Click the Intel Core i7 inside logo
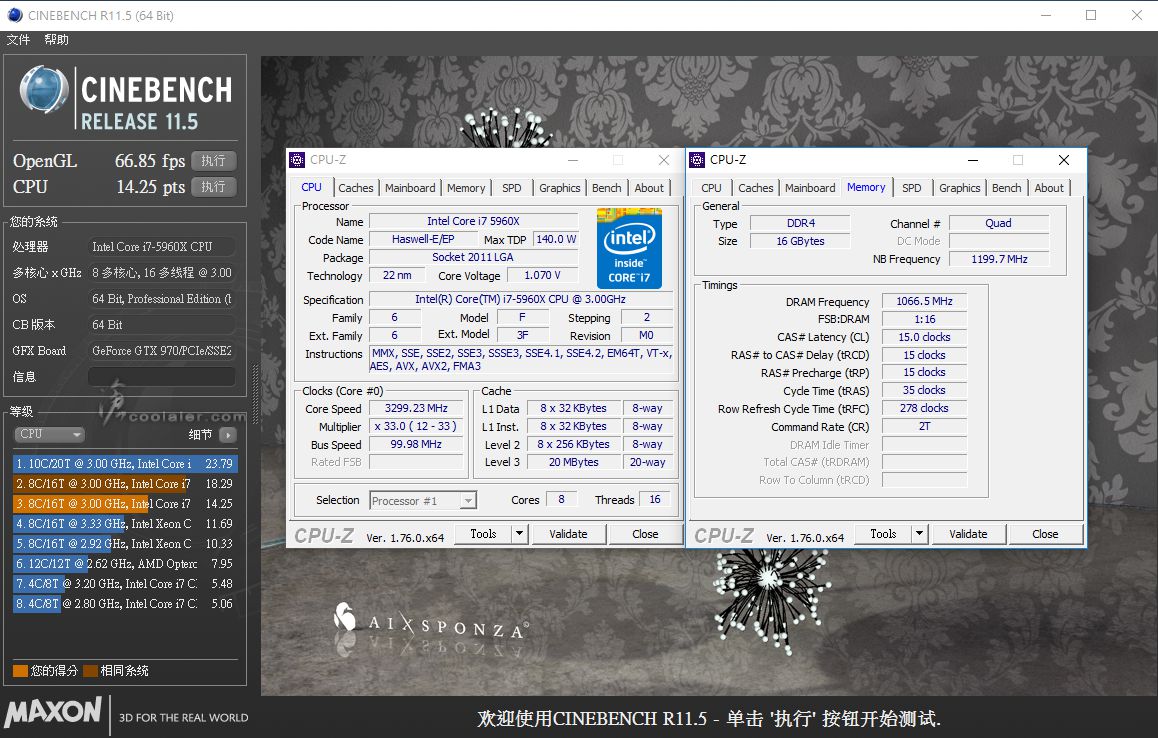Screen dimensions: 1158x738 point(629,248)
